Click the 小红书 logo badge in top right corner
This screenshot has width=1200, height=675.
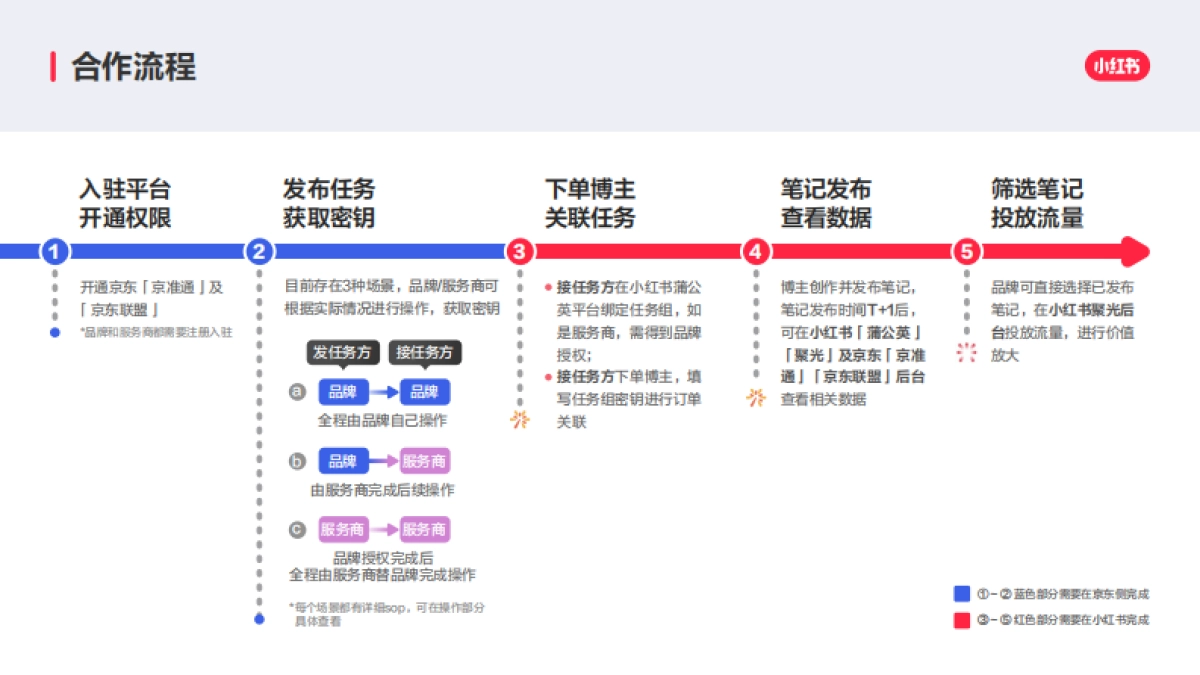pyautogui.click(x=1117, y=67)
